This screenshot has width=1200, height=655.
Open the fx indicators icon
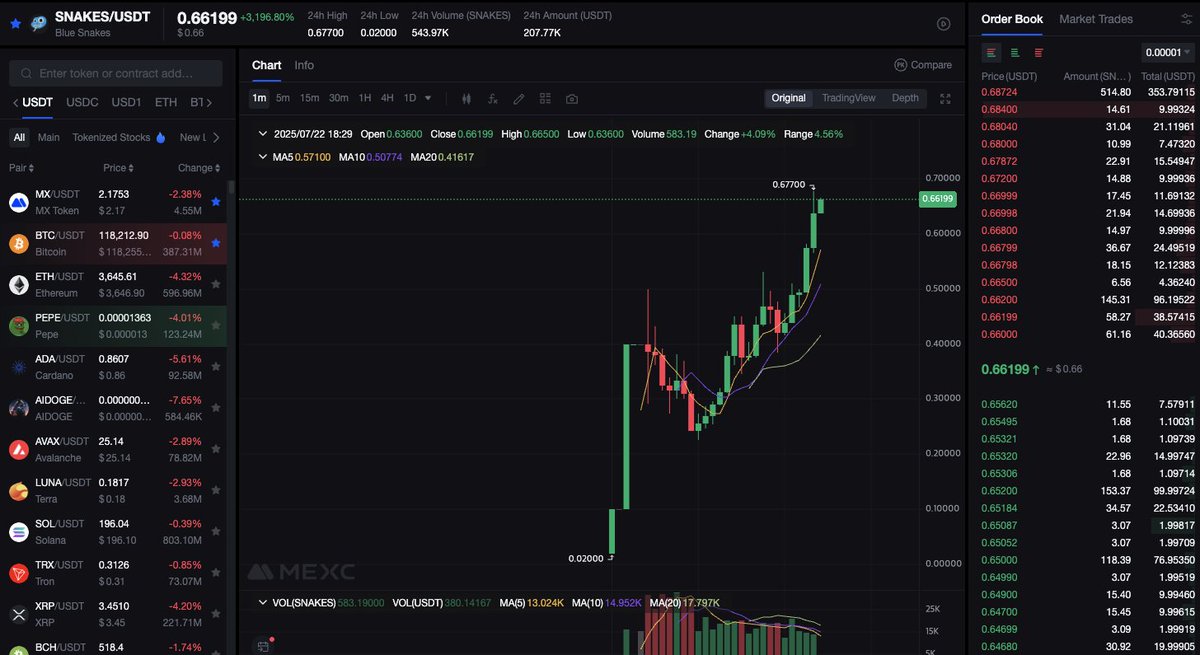[492, 99]
